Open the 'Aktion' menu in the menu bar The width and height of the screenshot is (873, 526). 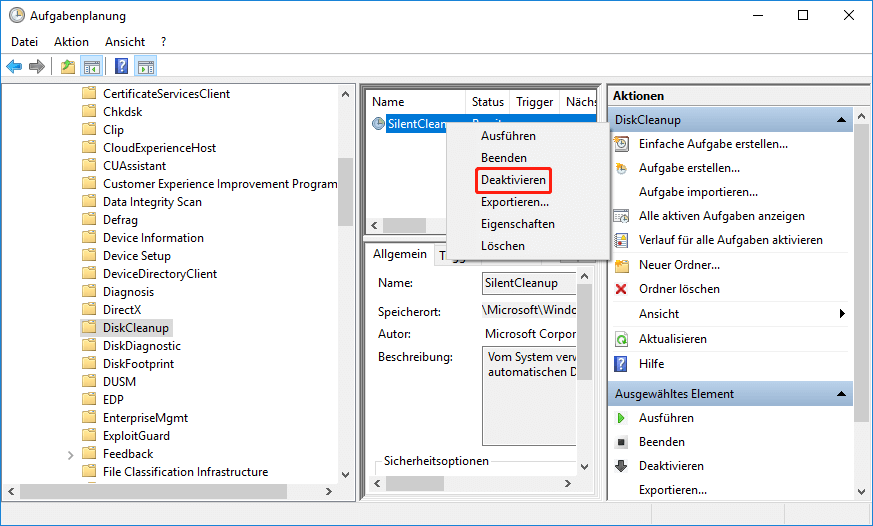click(71, 42)
